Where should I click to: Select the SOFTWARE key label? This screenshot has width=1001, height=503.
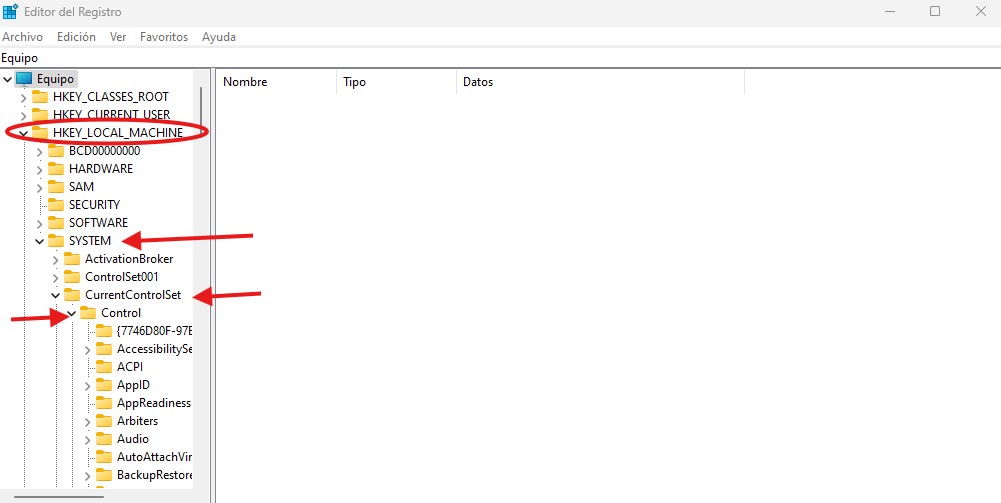[98, 223]
